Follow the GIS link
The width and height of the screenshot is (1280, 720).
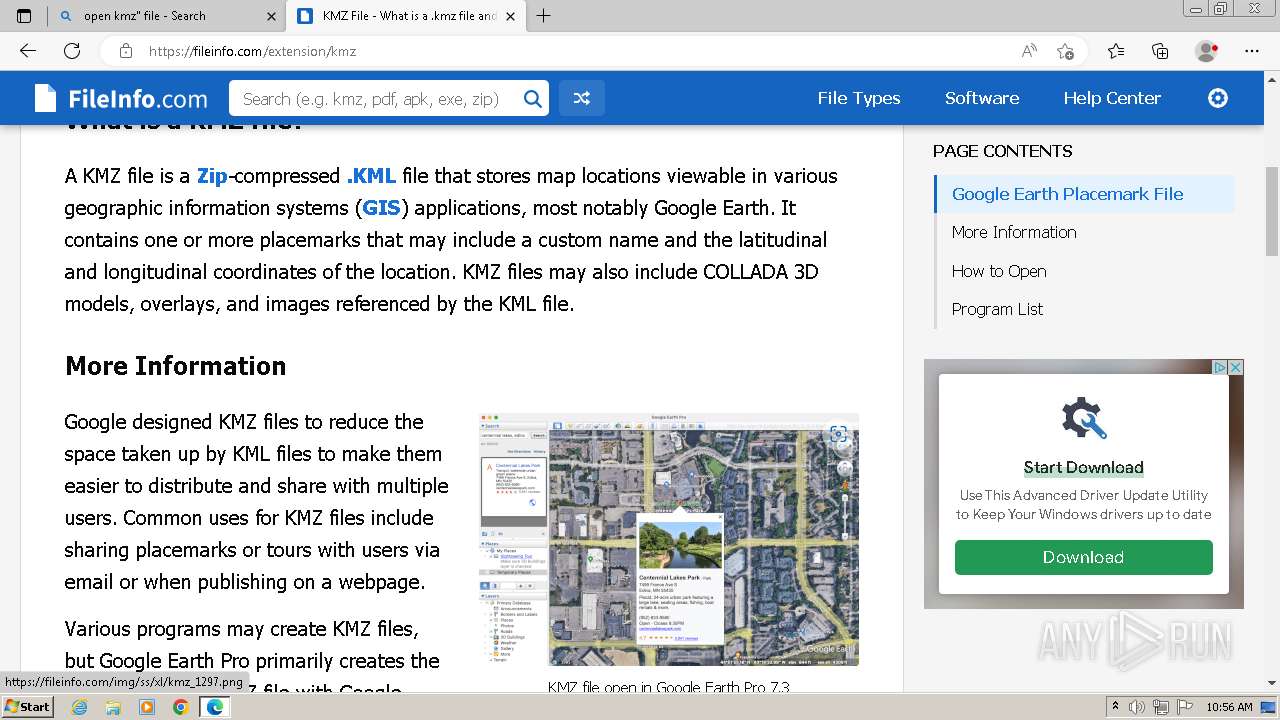pyautogui.click(x=381, y=208)
